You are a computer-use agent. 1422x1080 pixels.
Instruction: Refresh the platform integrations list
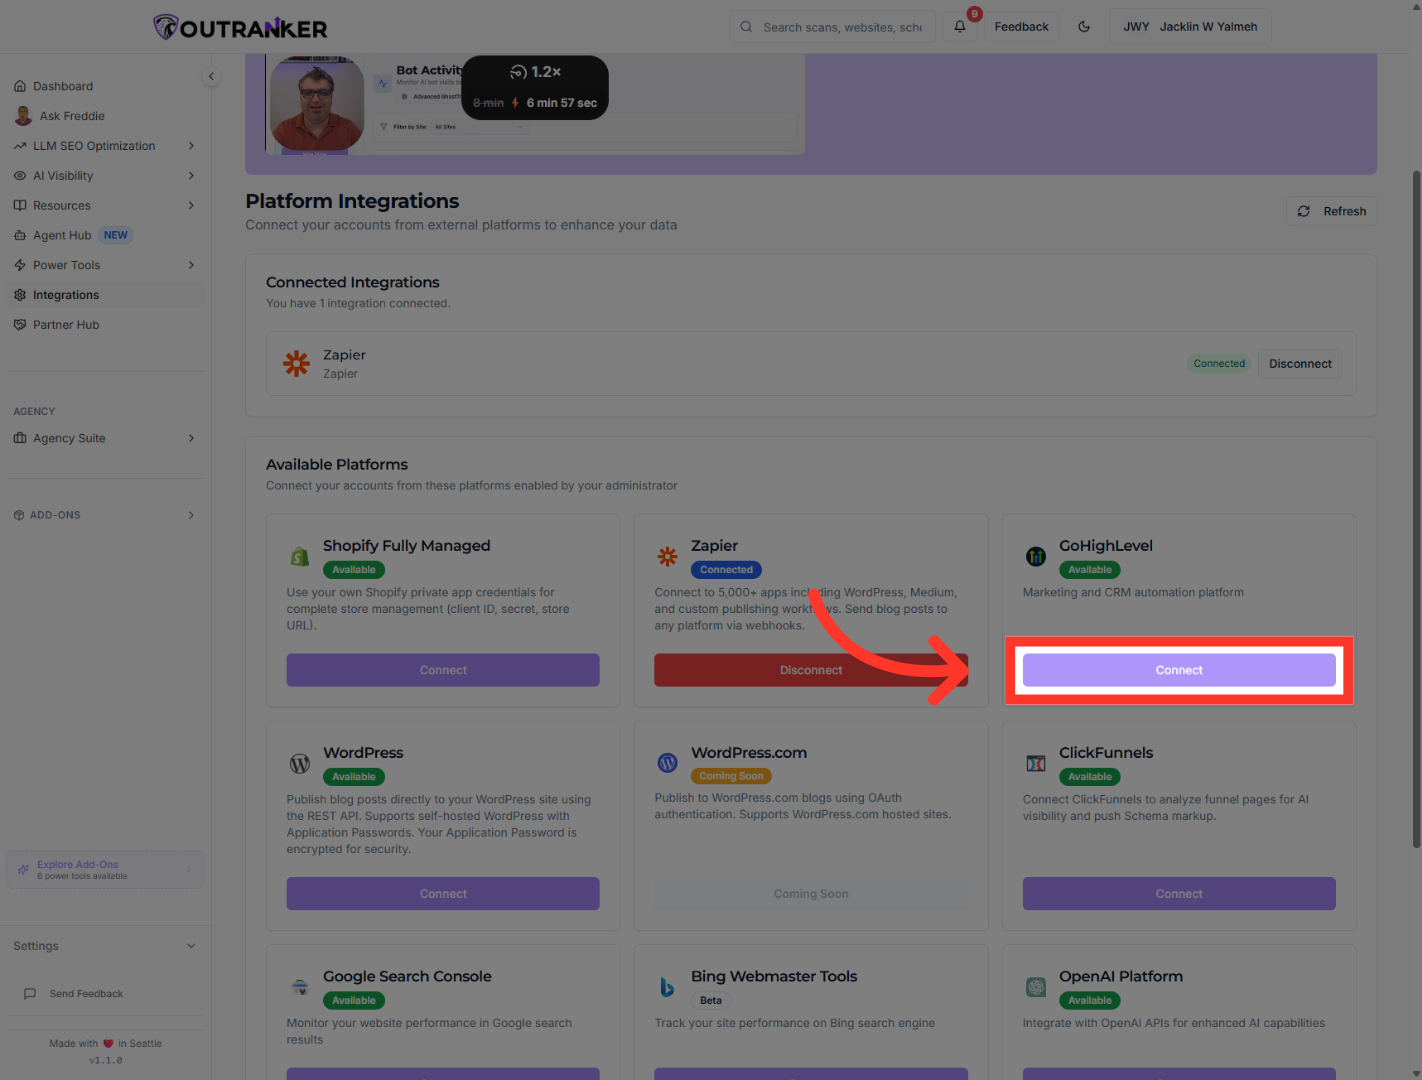[x=1332, y=212]
